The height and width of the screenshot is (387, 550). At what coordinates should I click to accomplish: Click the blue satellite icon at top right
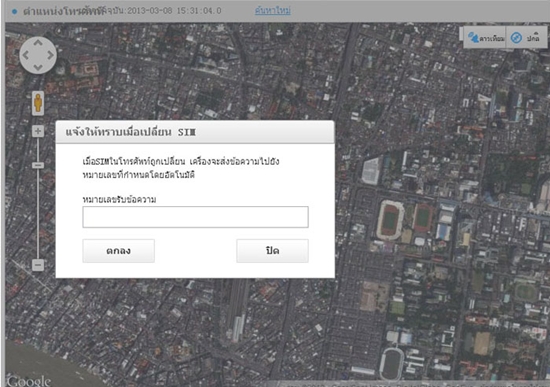click(x=473, y=38)
